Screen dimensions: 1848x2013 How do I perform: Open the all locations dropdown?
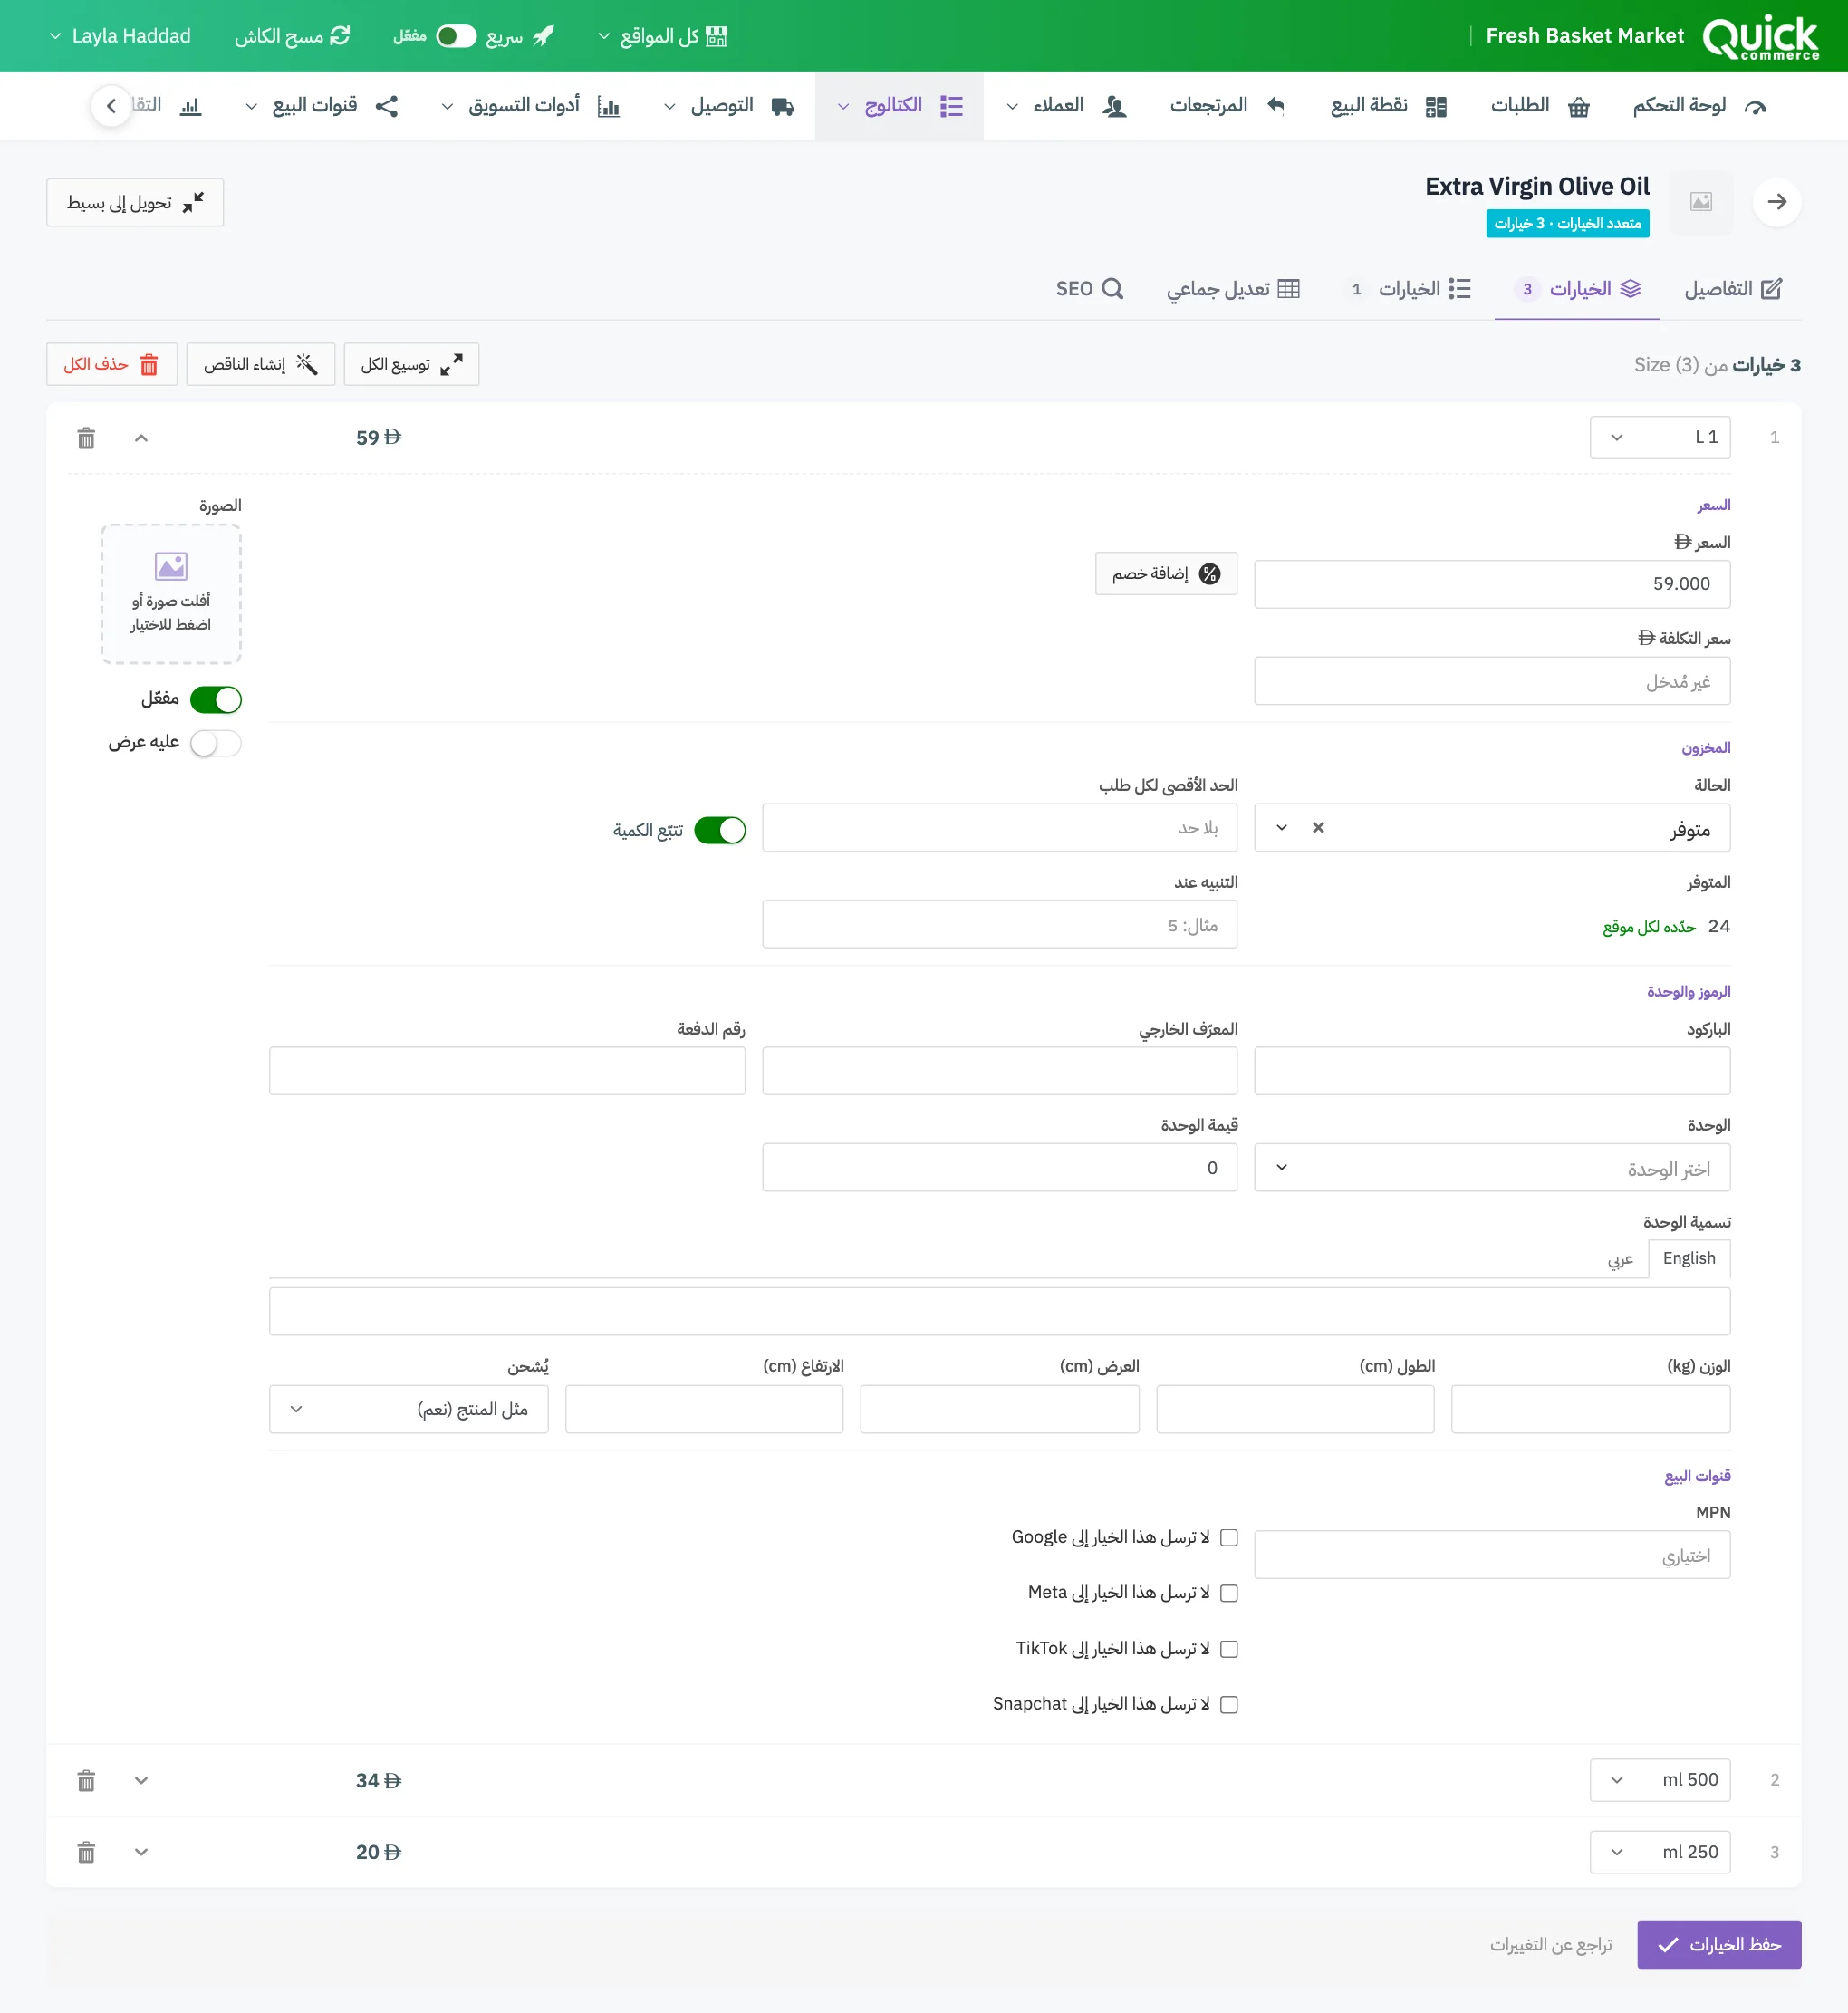(663, 36)
